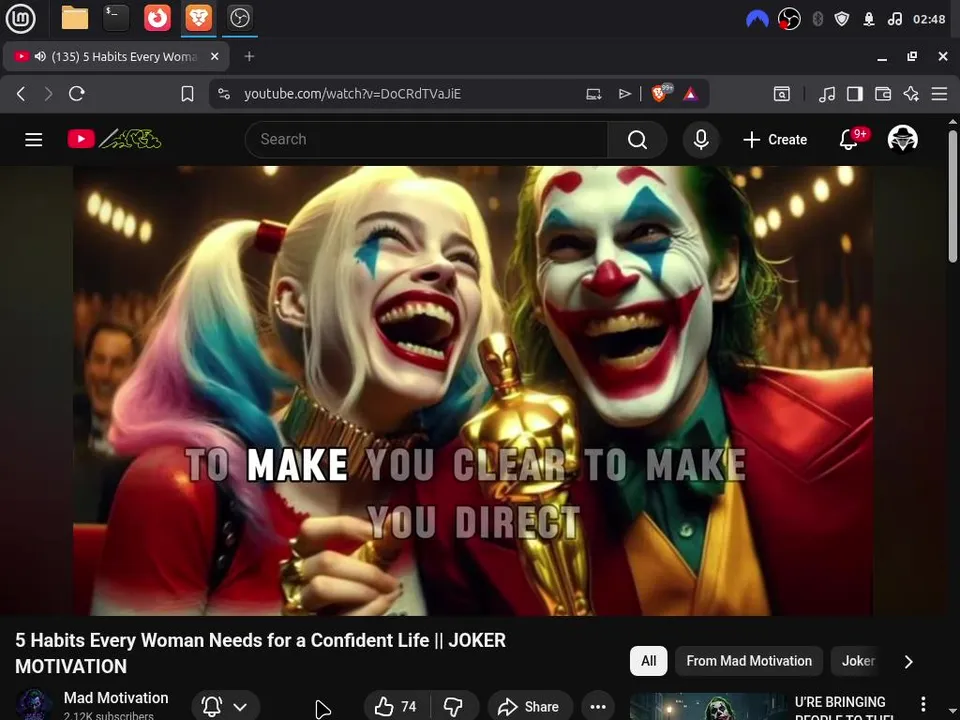The height and width of the screenshot is (720, 960).
Task: Open the clock showing 02:48
Action: 929,19
